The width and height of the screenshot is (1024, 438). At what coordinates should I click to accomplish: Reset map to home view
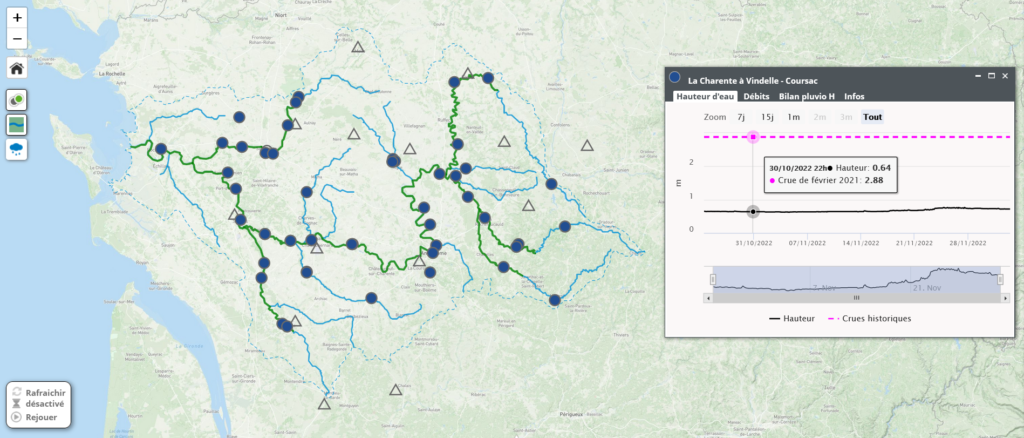click(x=17, y=69)
